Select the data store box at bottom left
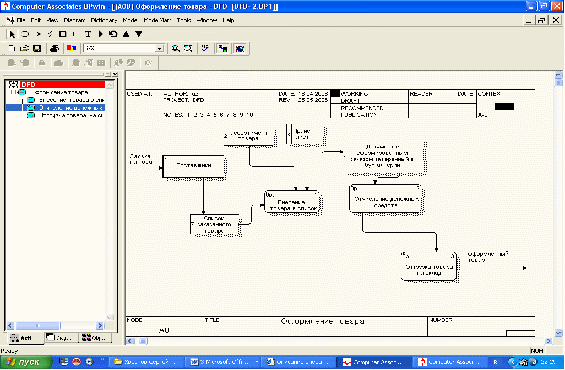Screen dimensions: 565x370 point(215,224)
